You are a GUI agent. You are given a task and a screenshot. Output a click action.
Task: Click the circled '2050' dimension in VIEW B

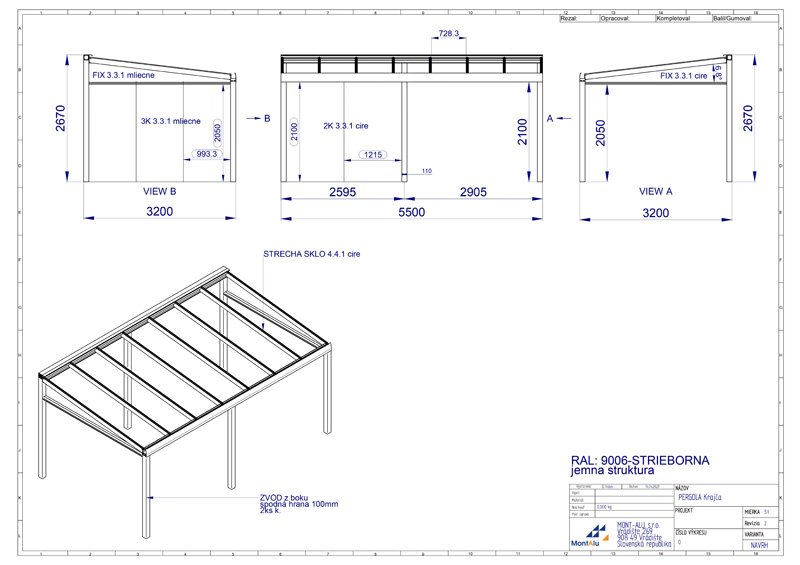click(x=217, y=133)
